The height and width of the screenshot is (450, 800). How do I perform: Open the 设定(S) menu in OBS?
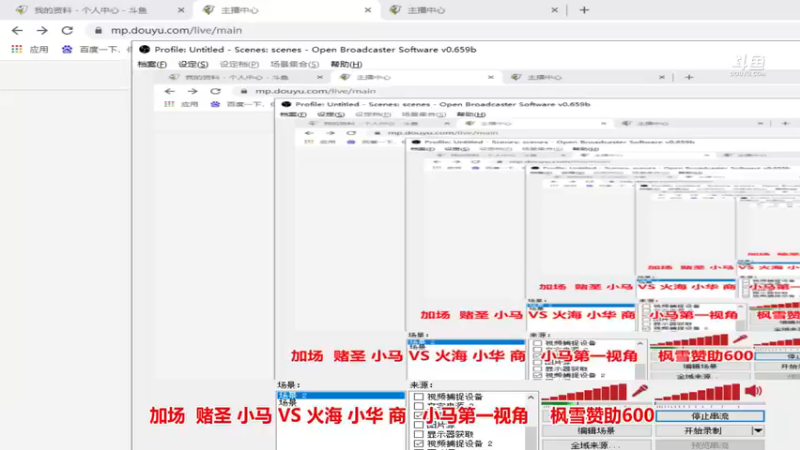tap(193, 64)
